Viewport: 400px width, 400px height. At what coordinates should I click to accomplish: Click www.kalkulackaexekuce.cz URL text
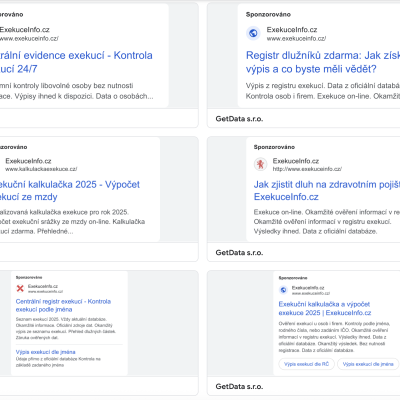click(x=41, y=169)
